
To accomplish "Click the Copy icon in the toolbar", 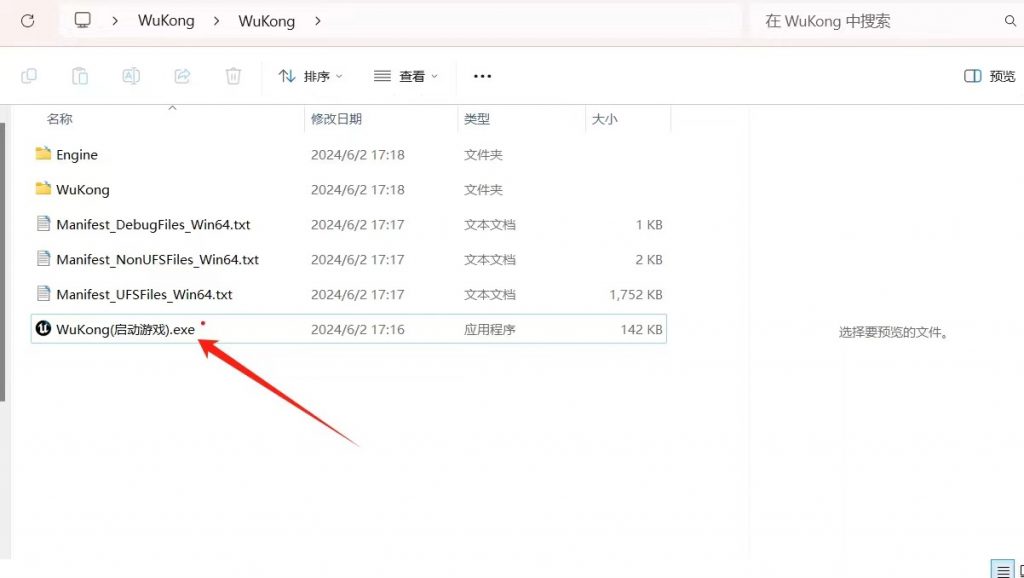I will pos(29,75).
